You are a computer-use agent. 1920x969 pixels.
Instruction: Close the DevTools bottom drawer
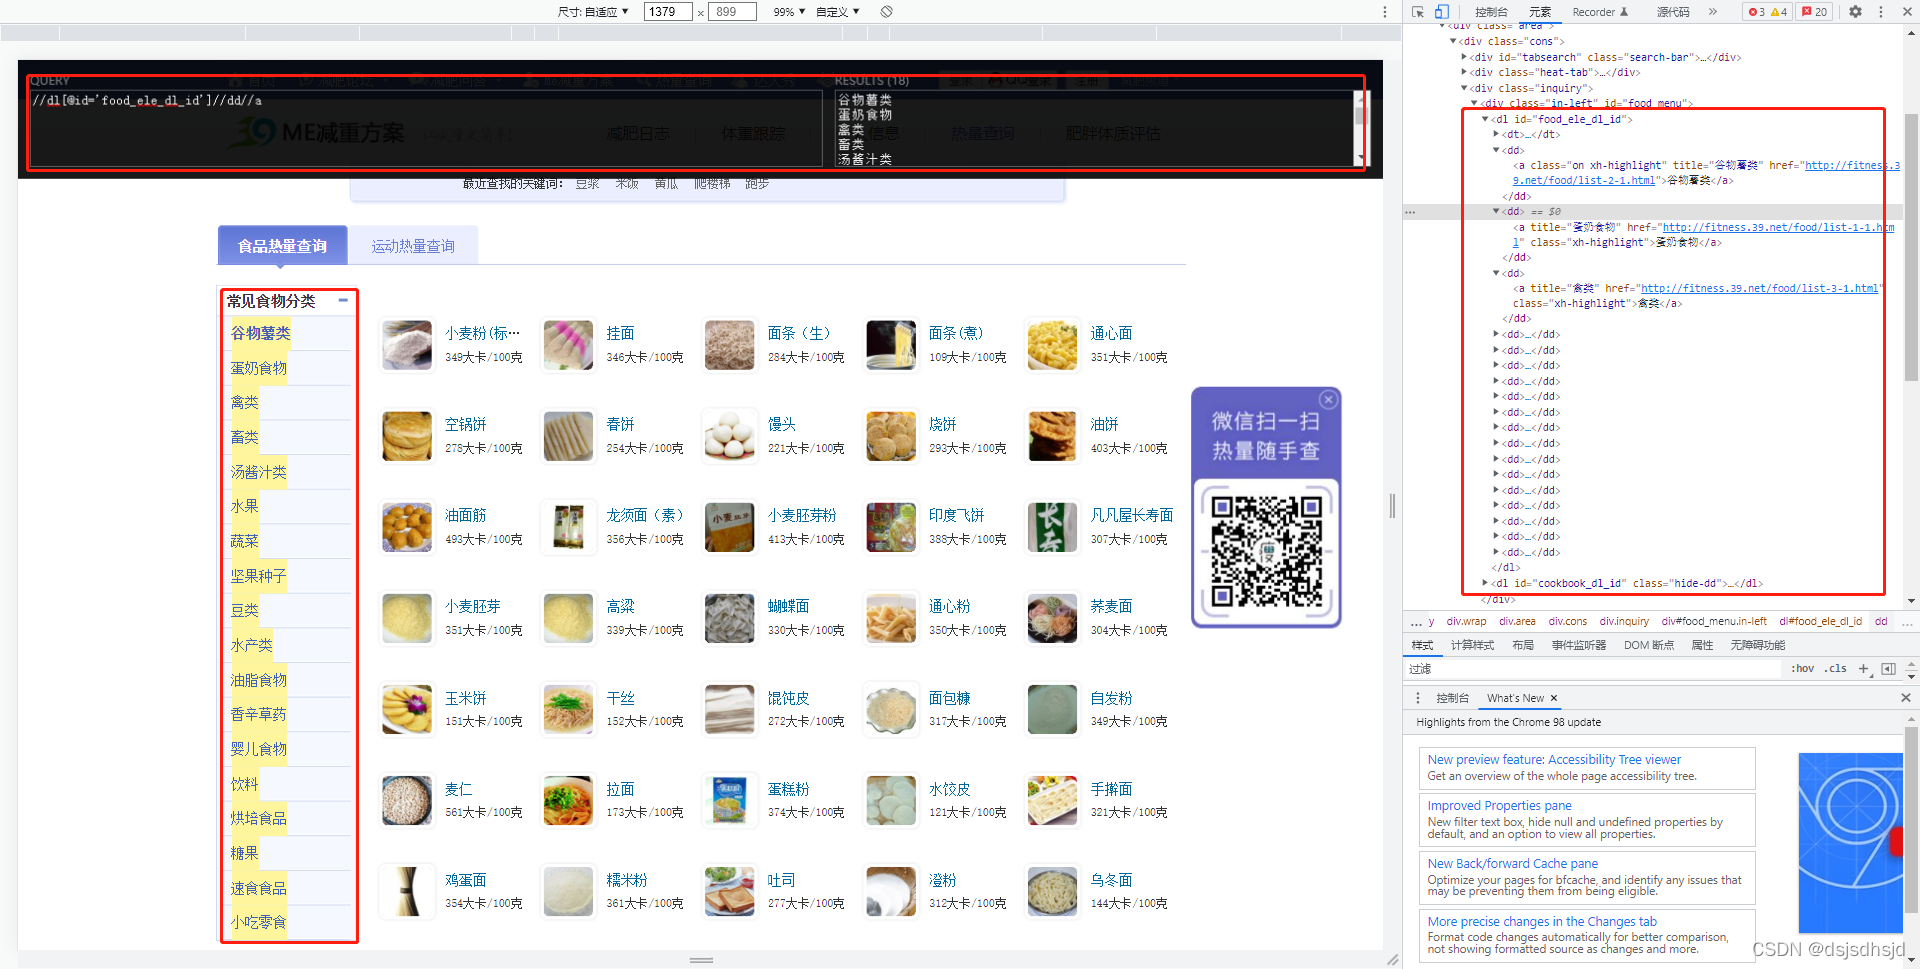1905,698
